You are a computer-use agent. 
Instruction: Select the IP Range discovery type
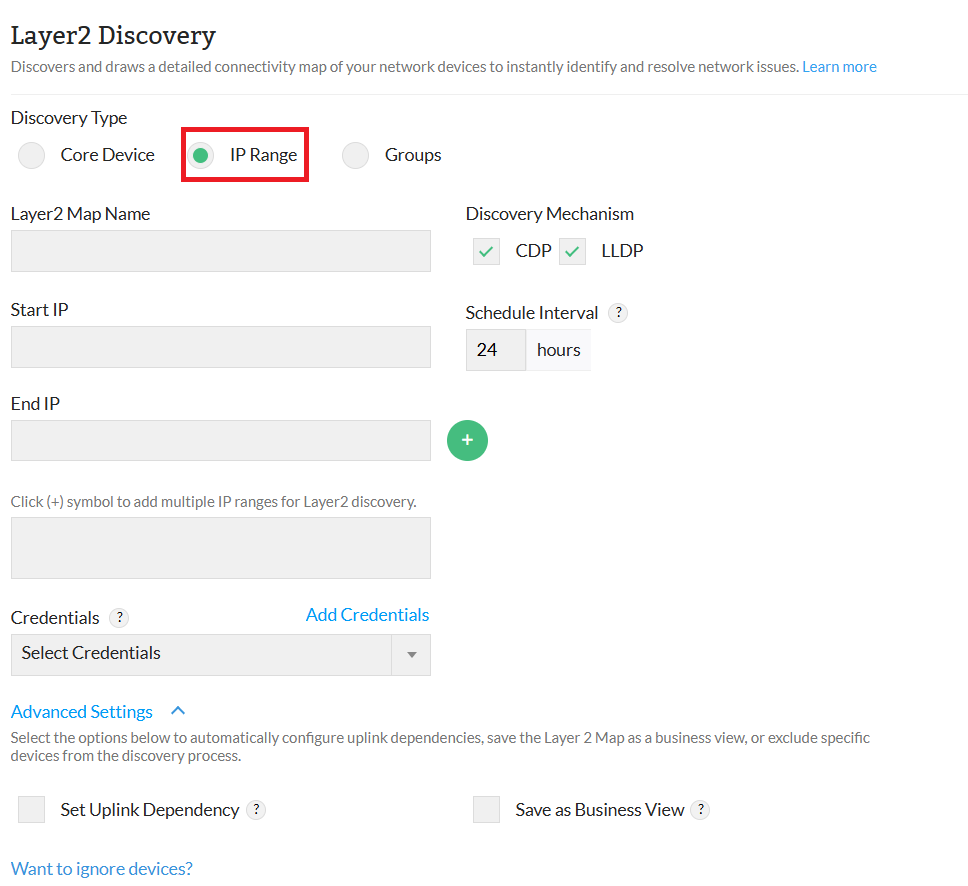[x=201, y=156]
